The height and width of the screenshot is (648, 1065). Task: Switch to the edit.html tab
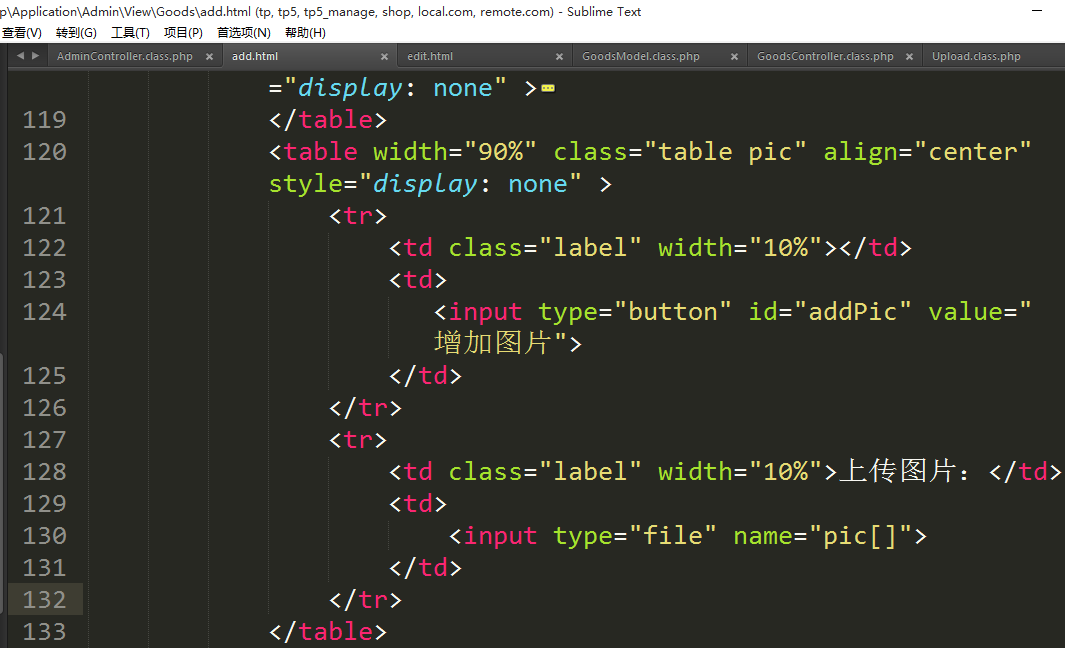pyautogui.click(x=430, y=57)
